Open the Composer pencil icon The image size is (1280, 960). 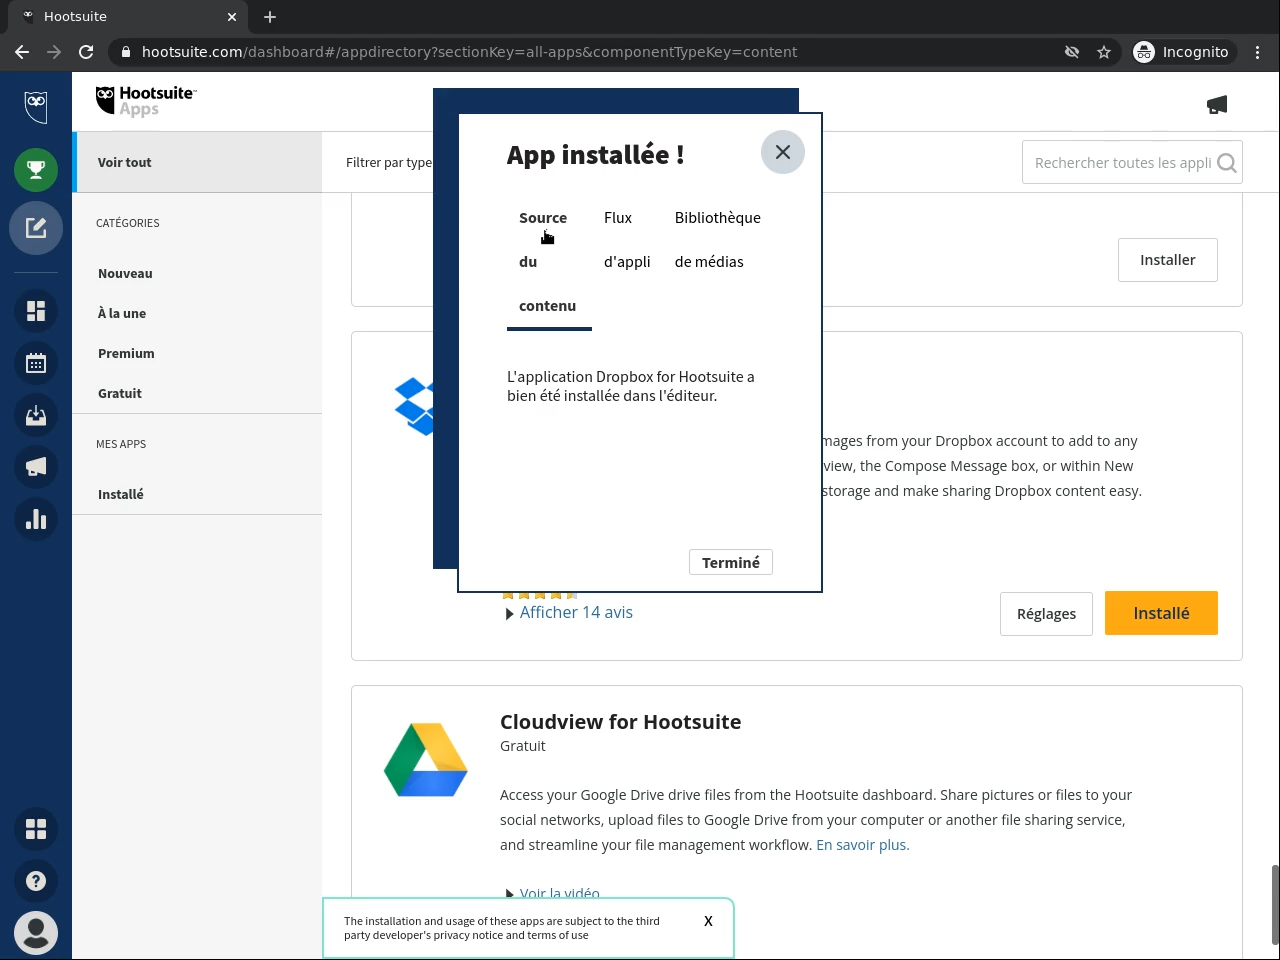[x=36, y=228]
